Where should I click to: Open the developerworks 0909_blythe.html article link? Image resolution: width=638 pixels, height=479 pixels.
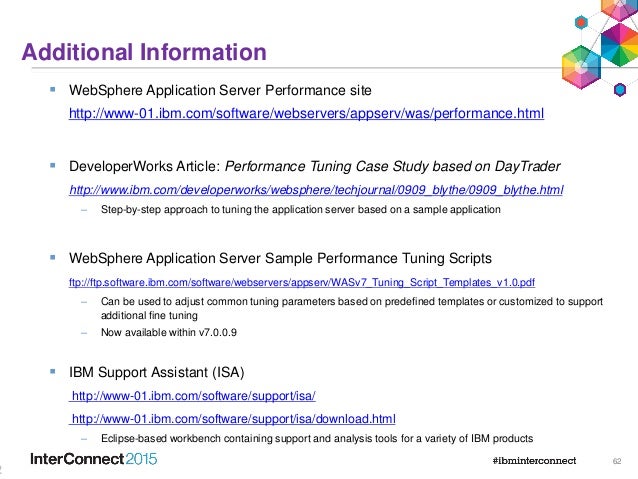coord(316,190)
